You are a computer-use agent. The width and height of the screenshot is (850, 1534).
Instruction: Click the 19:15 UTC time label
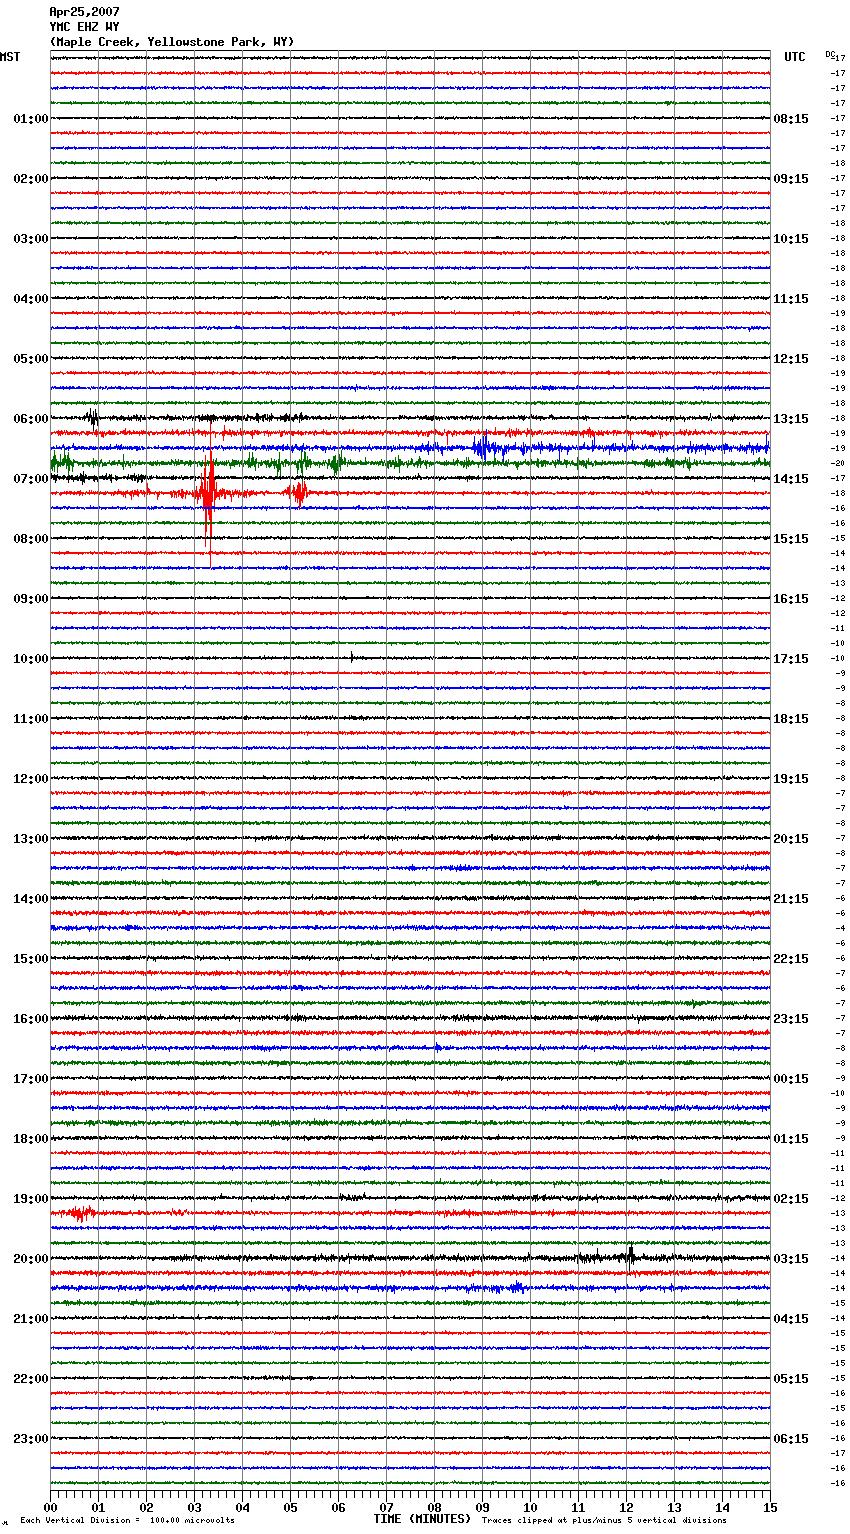click(791, 779)
